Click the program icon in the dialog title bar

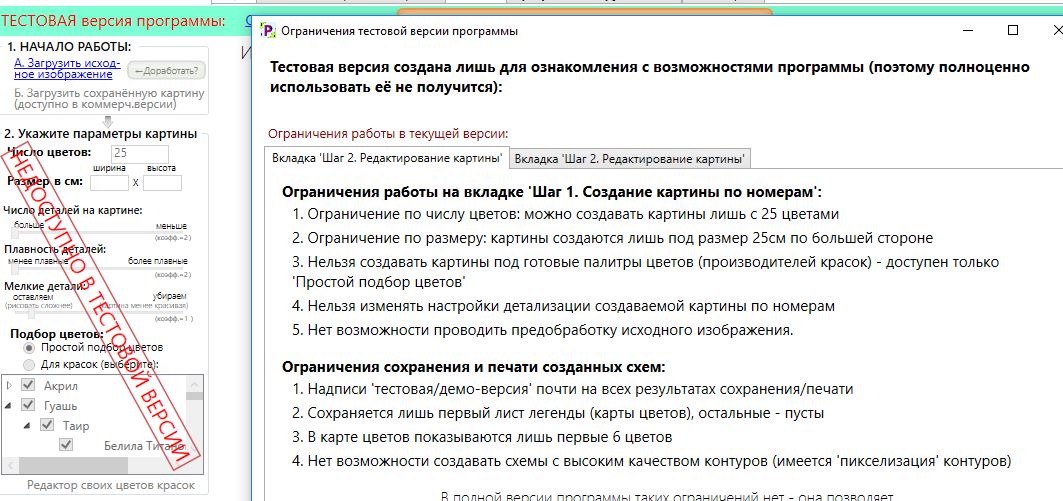coord(268,31)
